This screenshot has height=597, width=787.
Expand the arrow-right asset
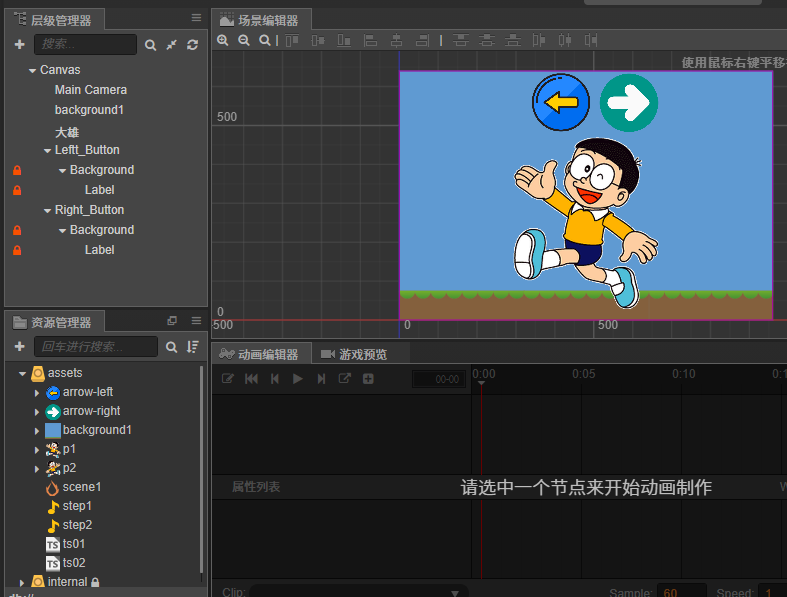click(37, 412)
